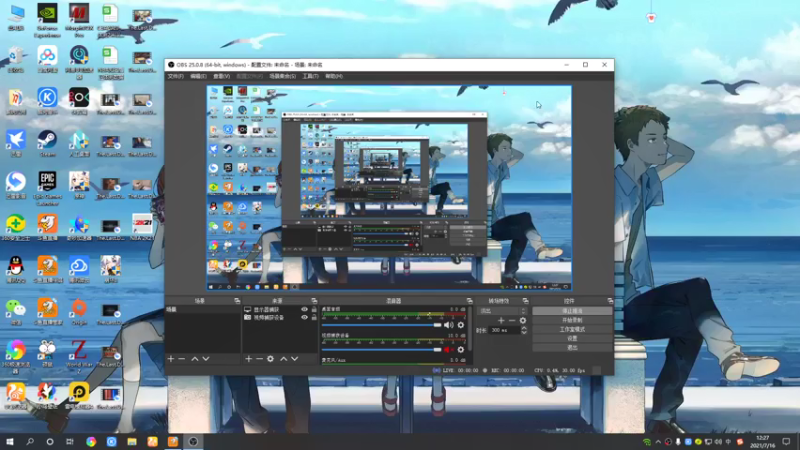Viewport: 800px width, 450px height.
Task: Move scene up in the Scenes panel
Action: click(x=194, y=359)
